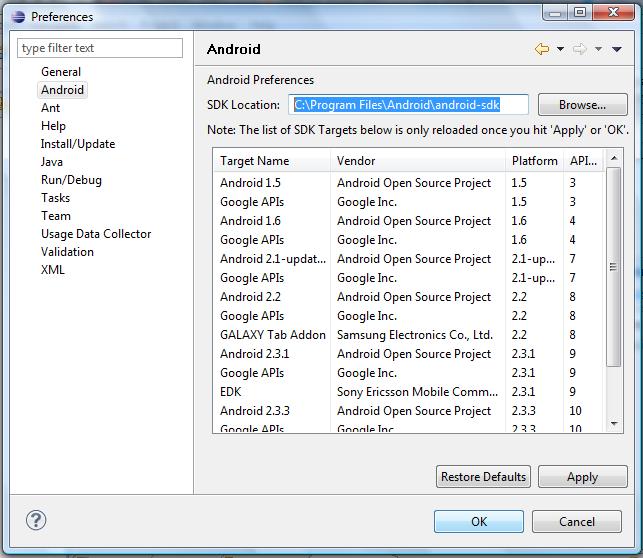The image size is (643, 558).
Task: Select the Android 2.1-updat... target row
Action: [x=408, y=259]
